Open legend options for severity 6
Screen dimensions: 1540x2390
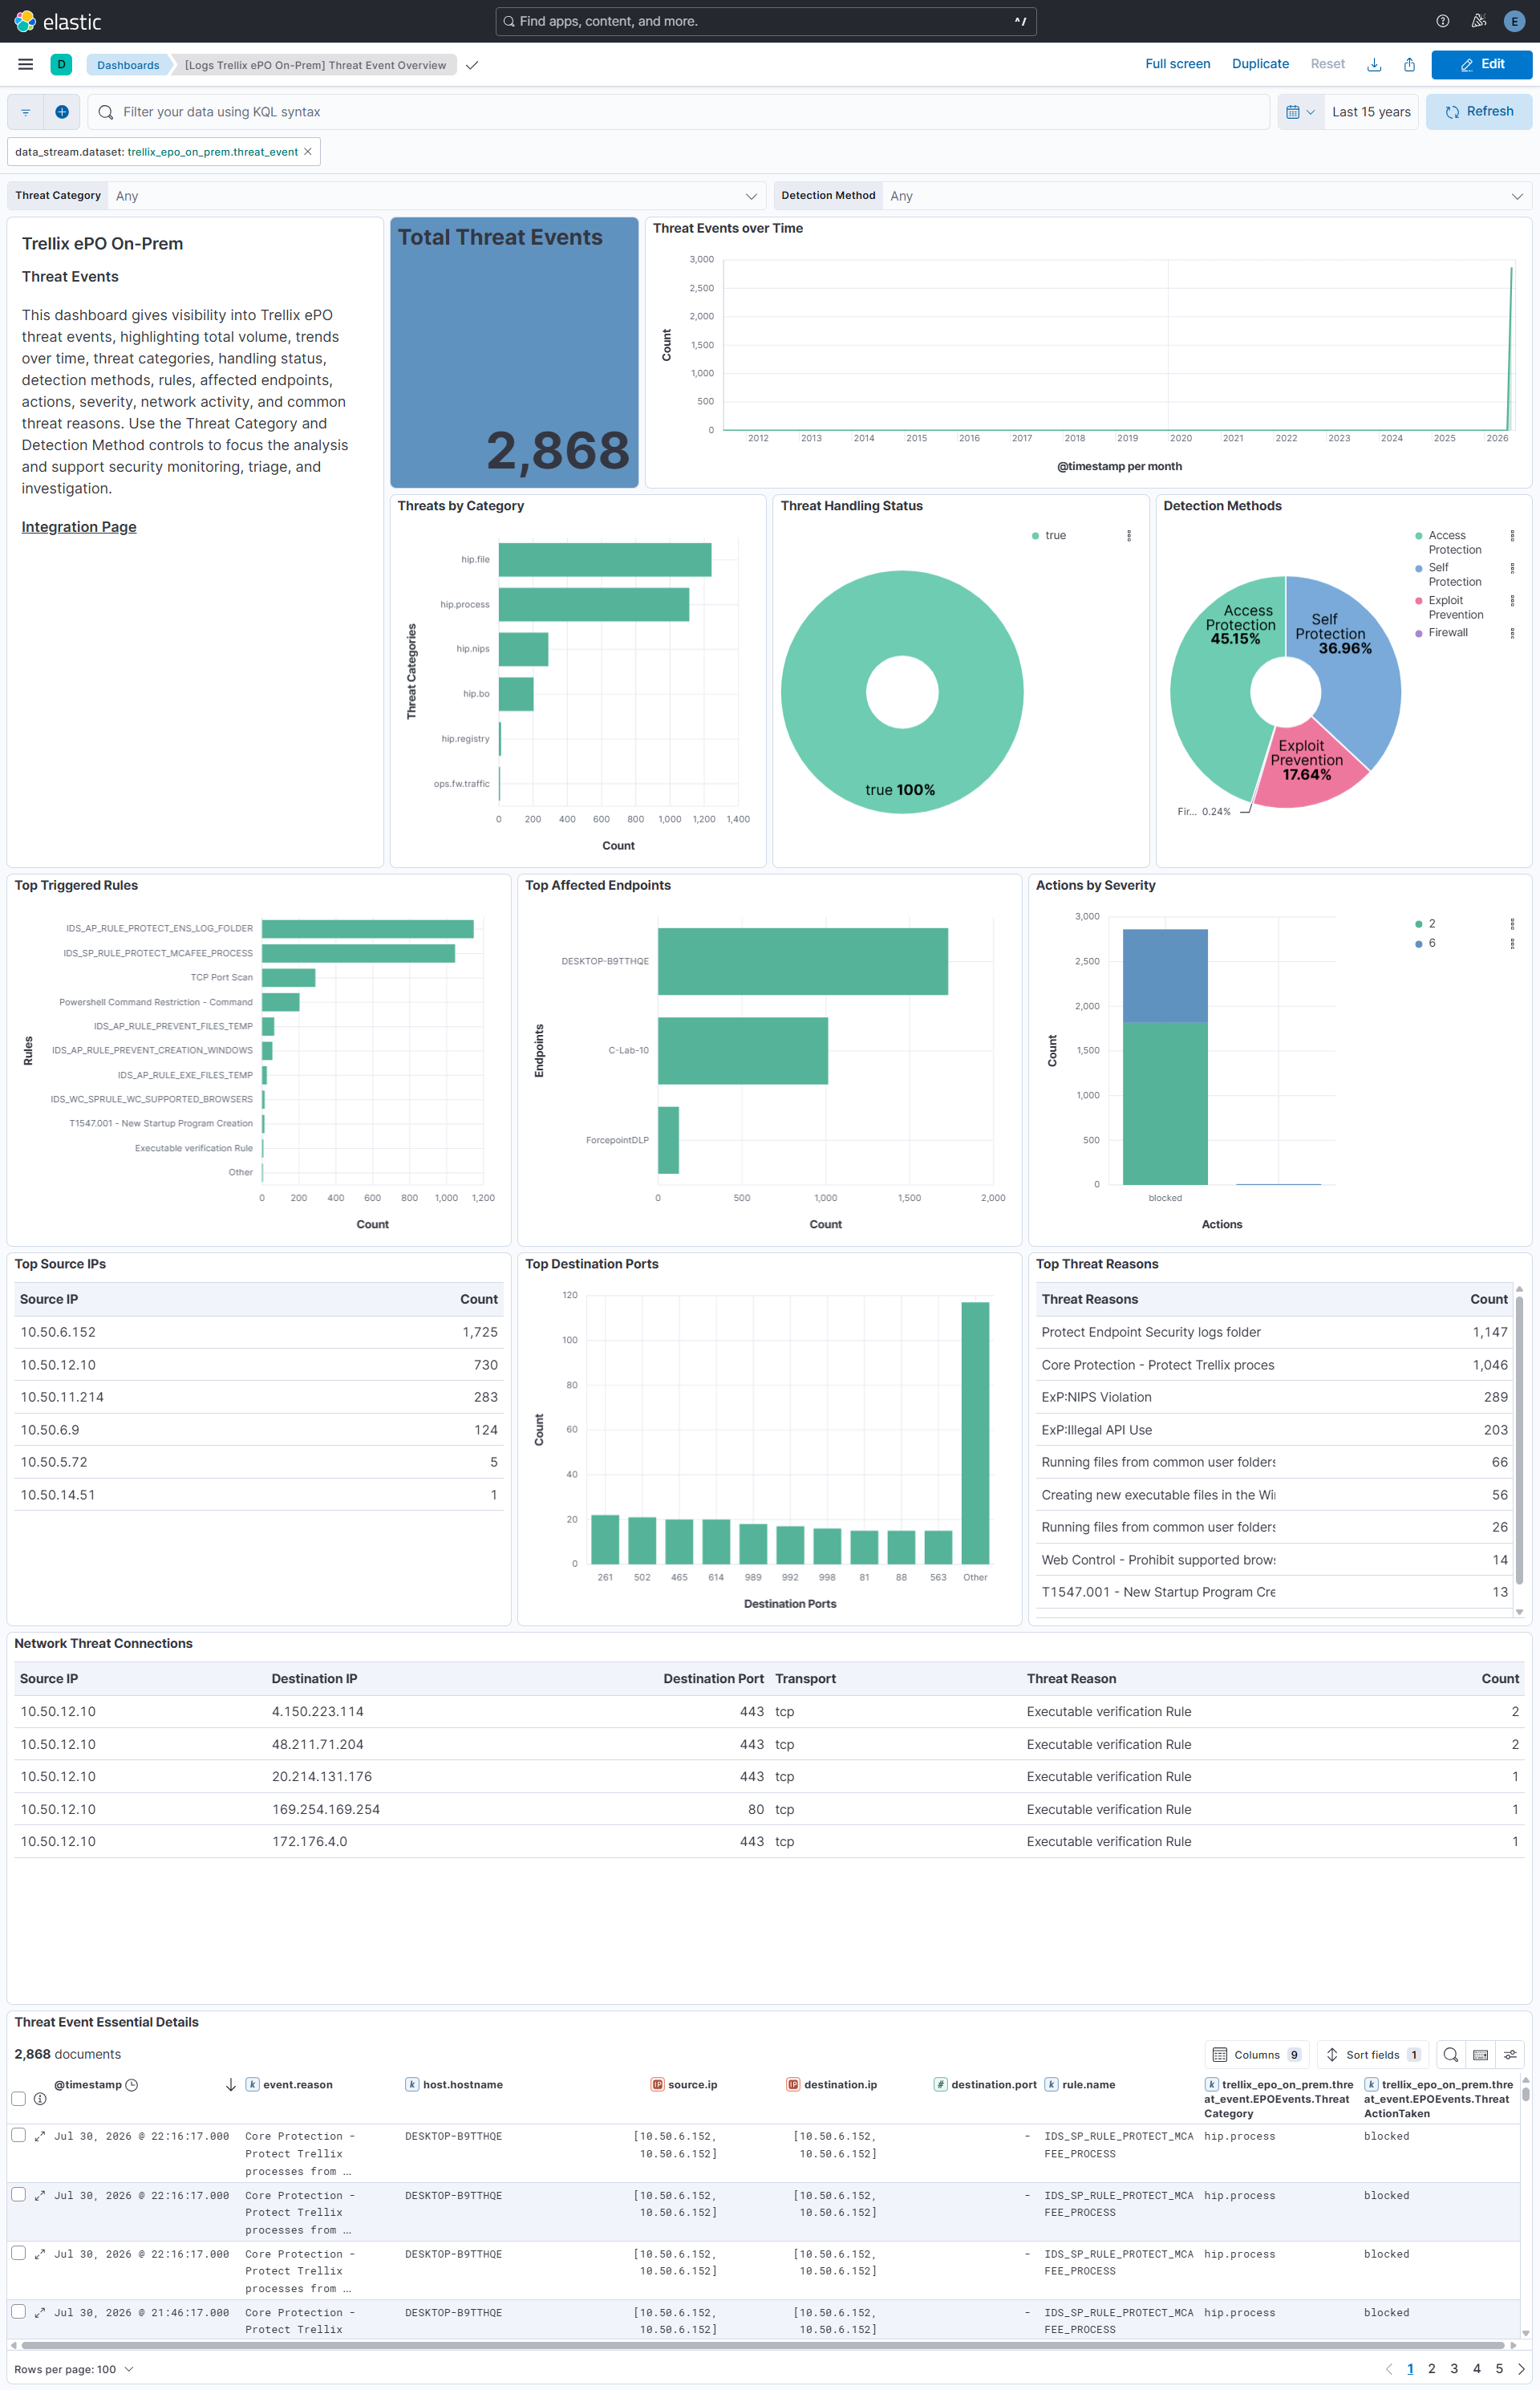point(1512,944)
